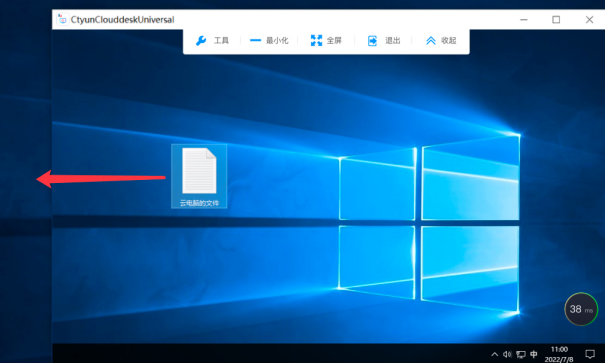Click the 云电脑的文件 file name label

[199, 203]
